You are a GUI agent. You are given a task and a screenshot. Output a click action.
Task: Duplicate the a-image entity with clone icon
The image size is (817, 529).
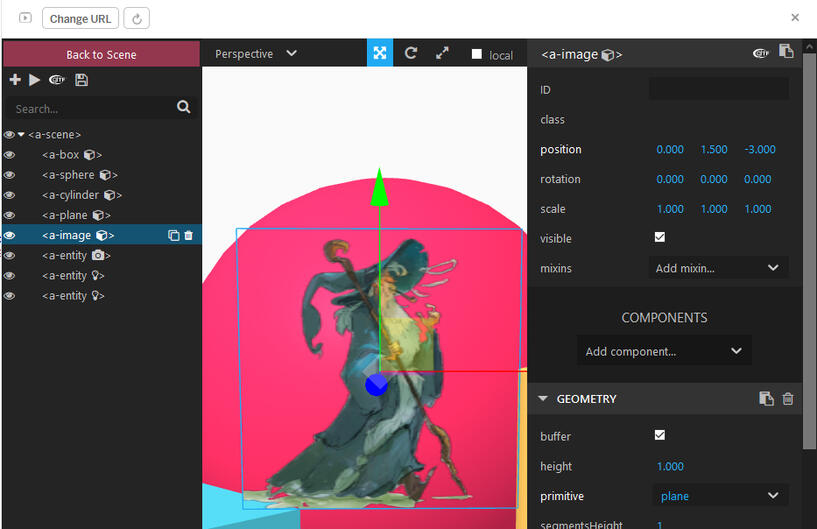click(173, 236)
